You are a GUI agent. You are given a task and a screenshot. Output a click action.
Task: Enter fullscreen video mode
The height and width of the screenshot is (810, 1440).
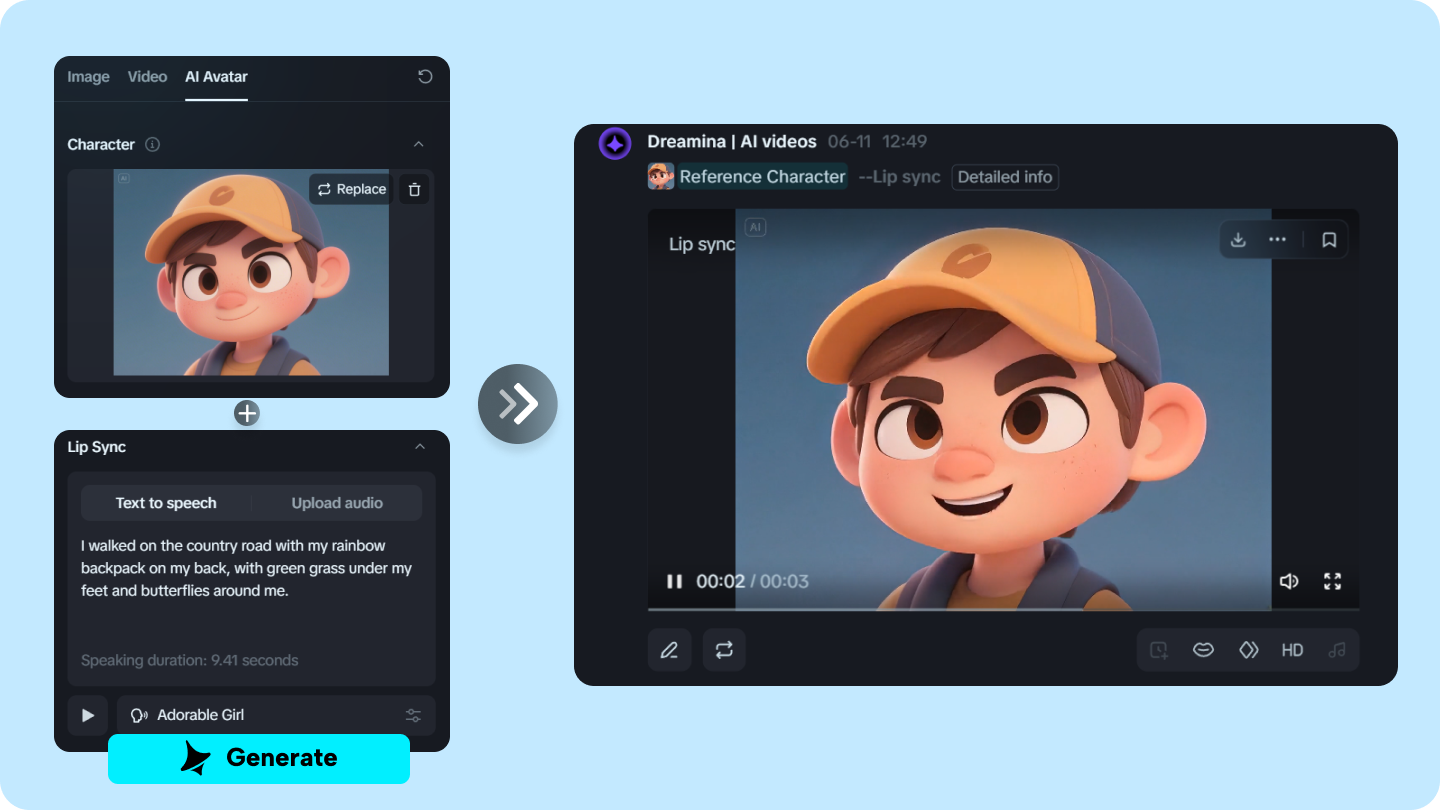pos(1333,581)
